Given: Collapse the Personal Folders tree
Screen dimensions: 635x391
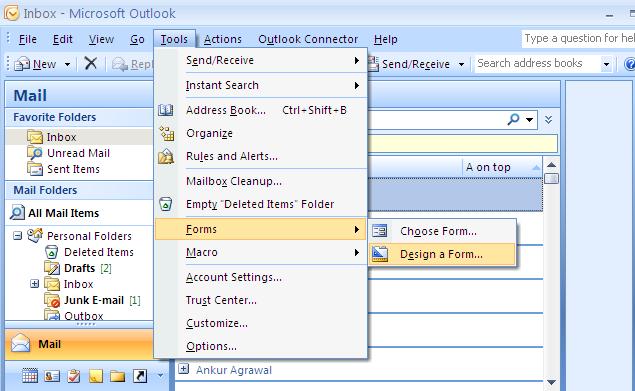Looking at the screenshot, I should point(17,235).
